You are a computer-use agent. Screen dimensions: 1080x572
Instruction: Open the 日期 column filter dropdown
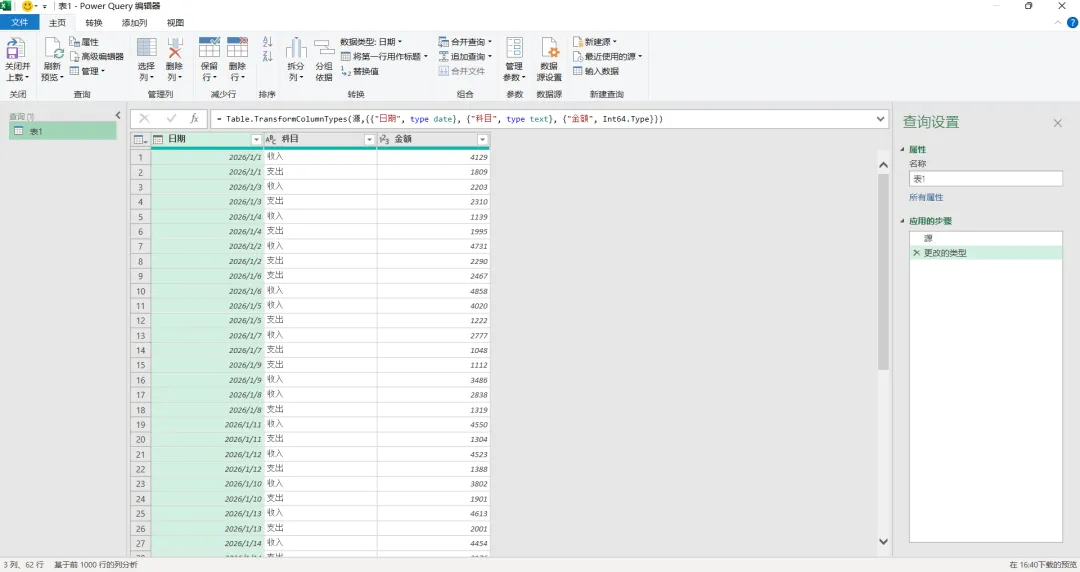(x=256, y=140)
